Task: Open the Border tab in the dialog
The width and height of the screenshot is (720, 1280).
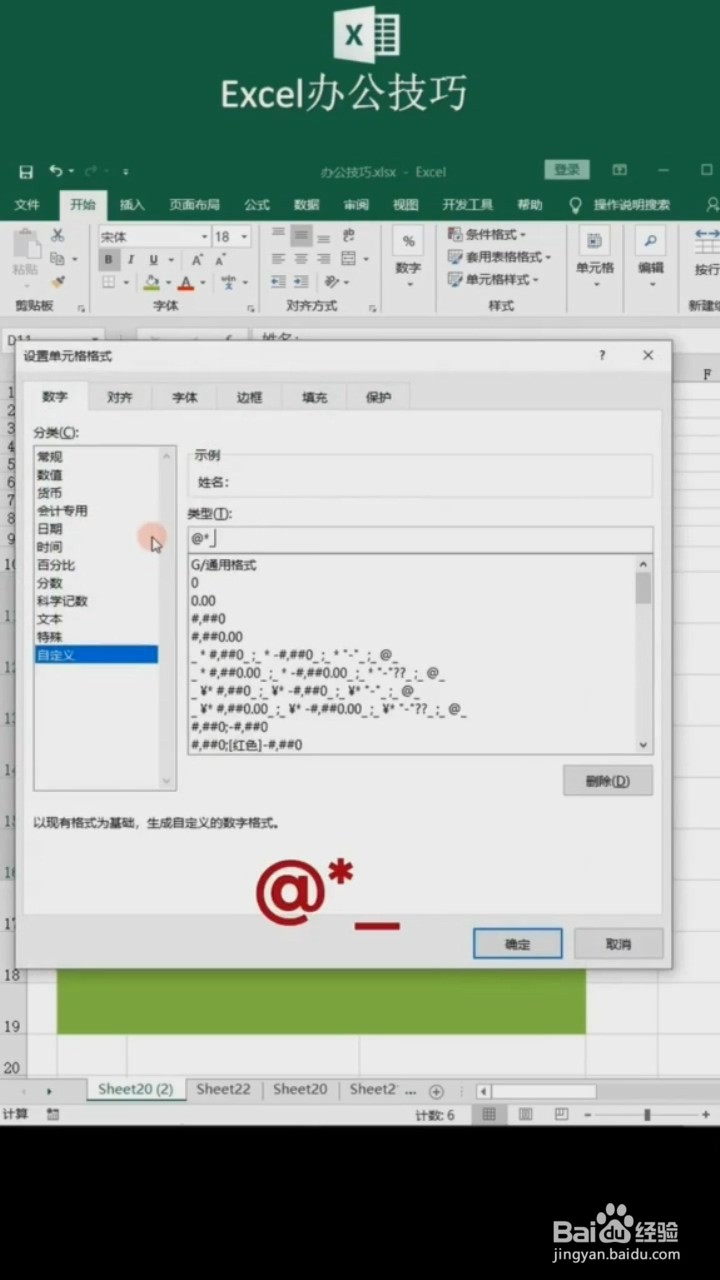Action: click(250, 397)
